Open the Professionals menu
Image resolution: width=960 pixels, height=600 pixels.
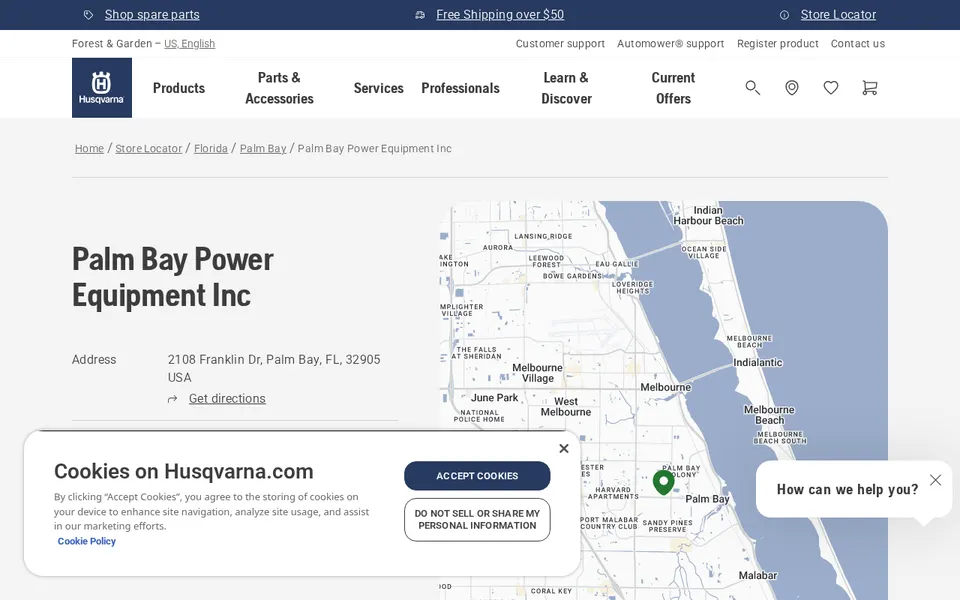(460, 88)
